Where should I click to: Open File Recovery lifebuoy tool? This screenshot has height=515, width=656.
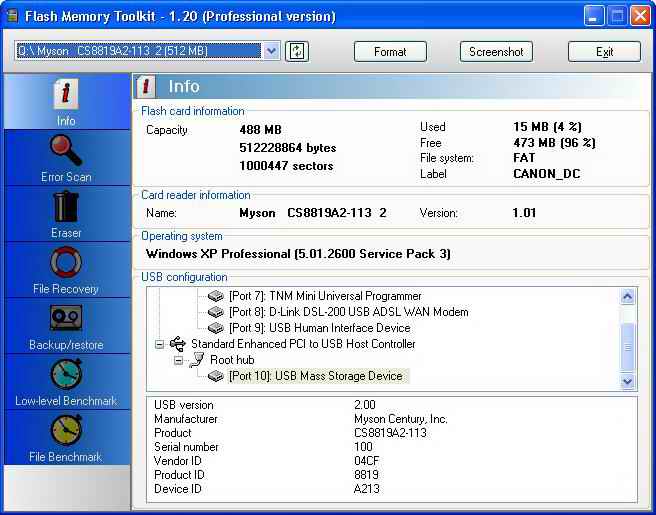coord(66,270)
